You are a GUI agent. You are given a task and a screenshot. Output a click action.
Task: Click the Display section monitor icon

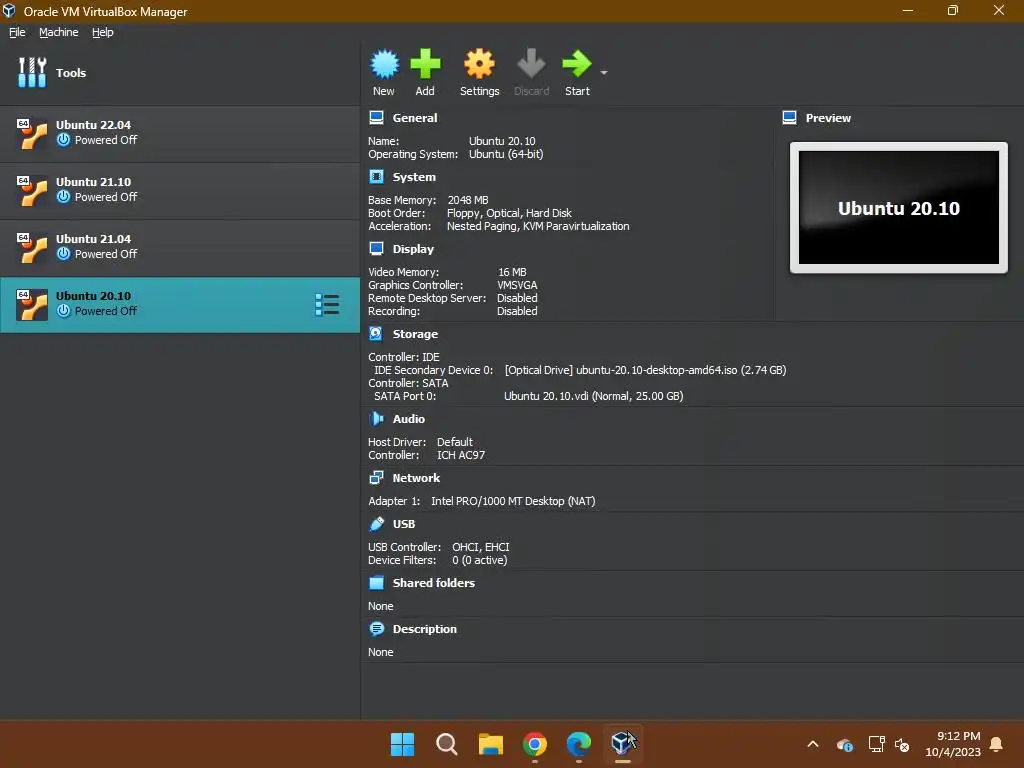(376, 249)
